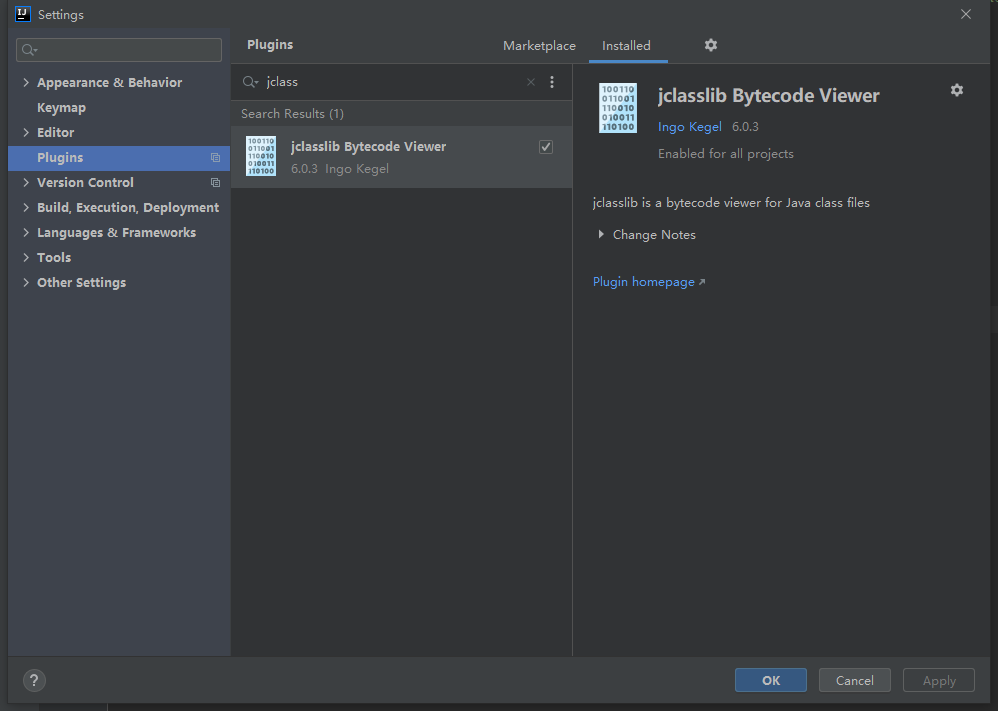Disable the jclasslib Bytecode Viewer checkbox
The image size is (998, 711).
click(546, 147)
